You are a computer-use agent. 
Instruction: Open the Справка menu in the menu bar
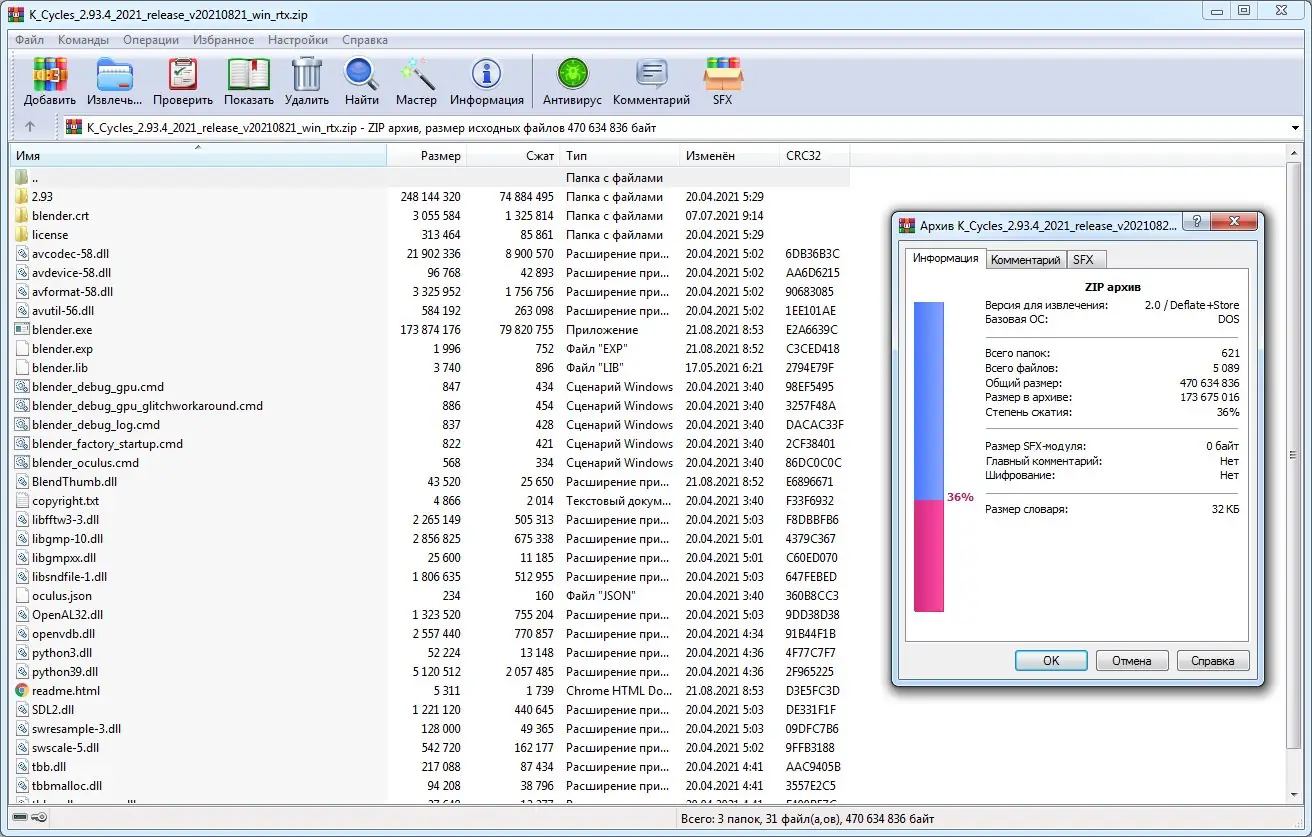tap(365, 40)
